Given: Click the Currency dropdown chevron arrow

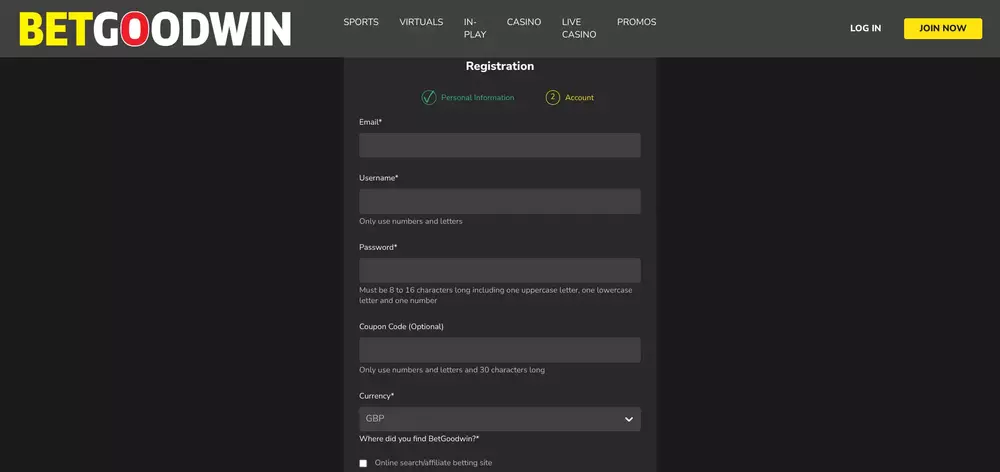Looking at the screenshot, I should (629, 419).
